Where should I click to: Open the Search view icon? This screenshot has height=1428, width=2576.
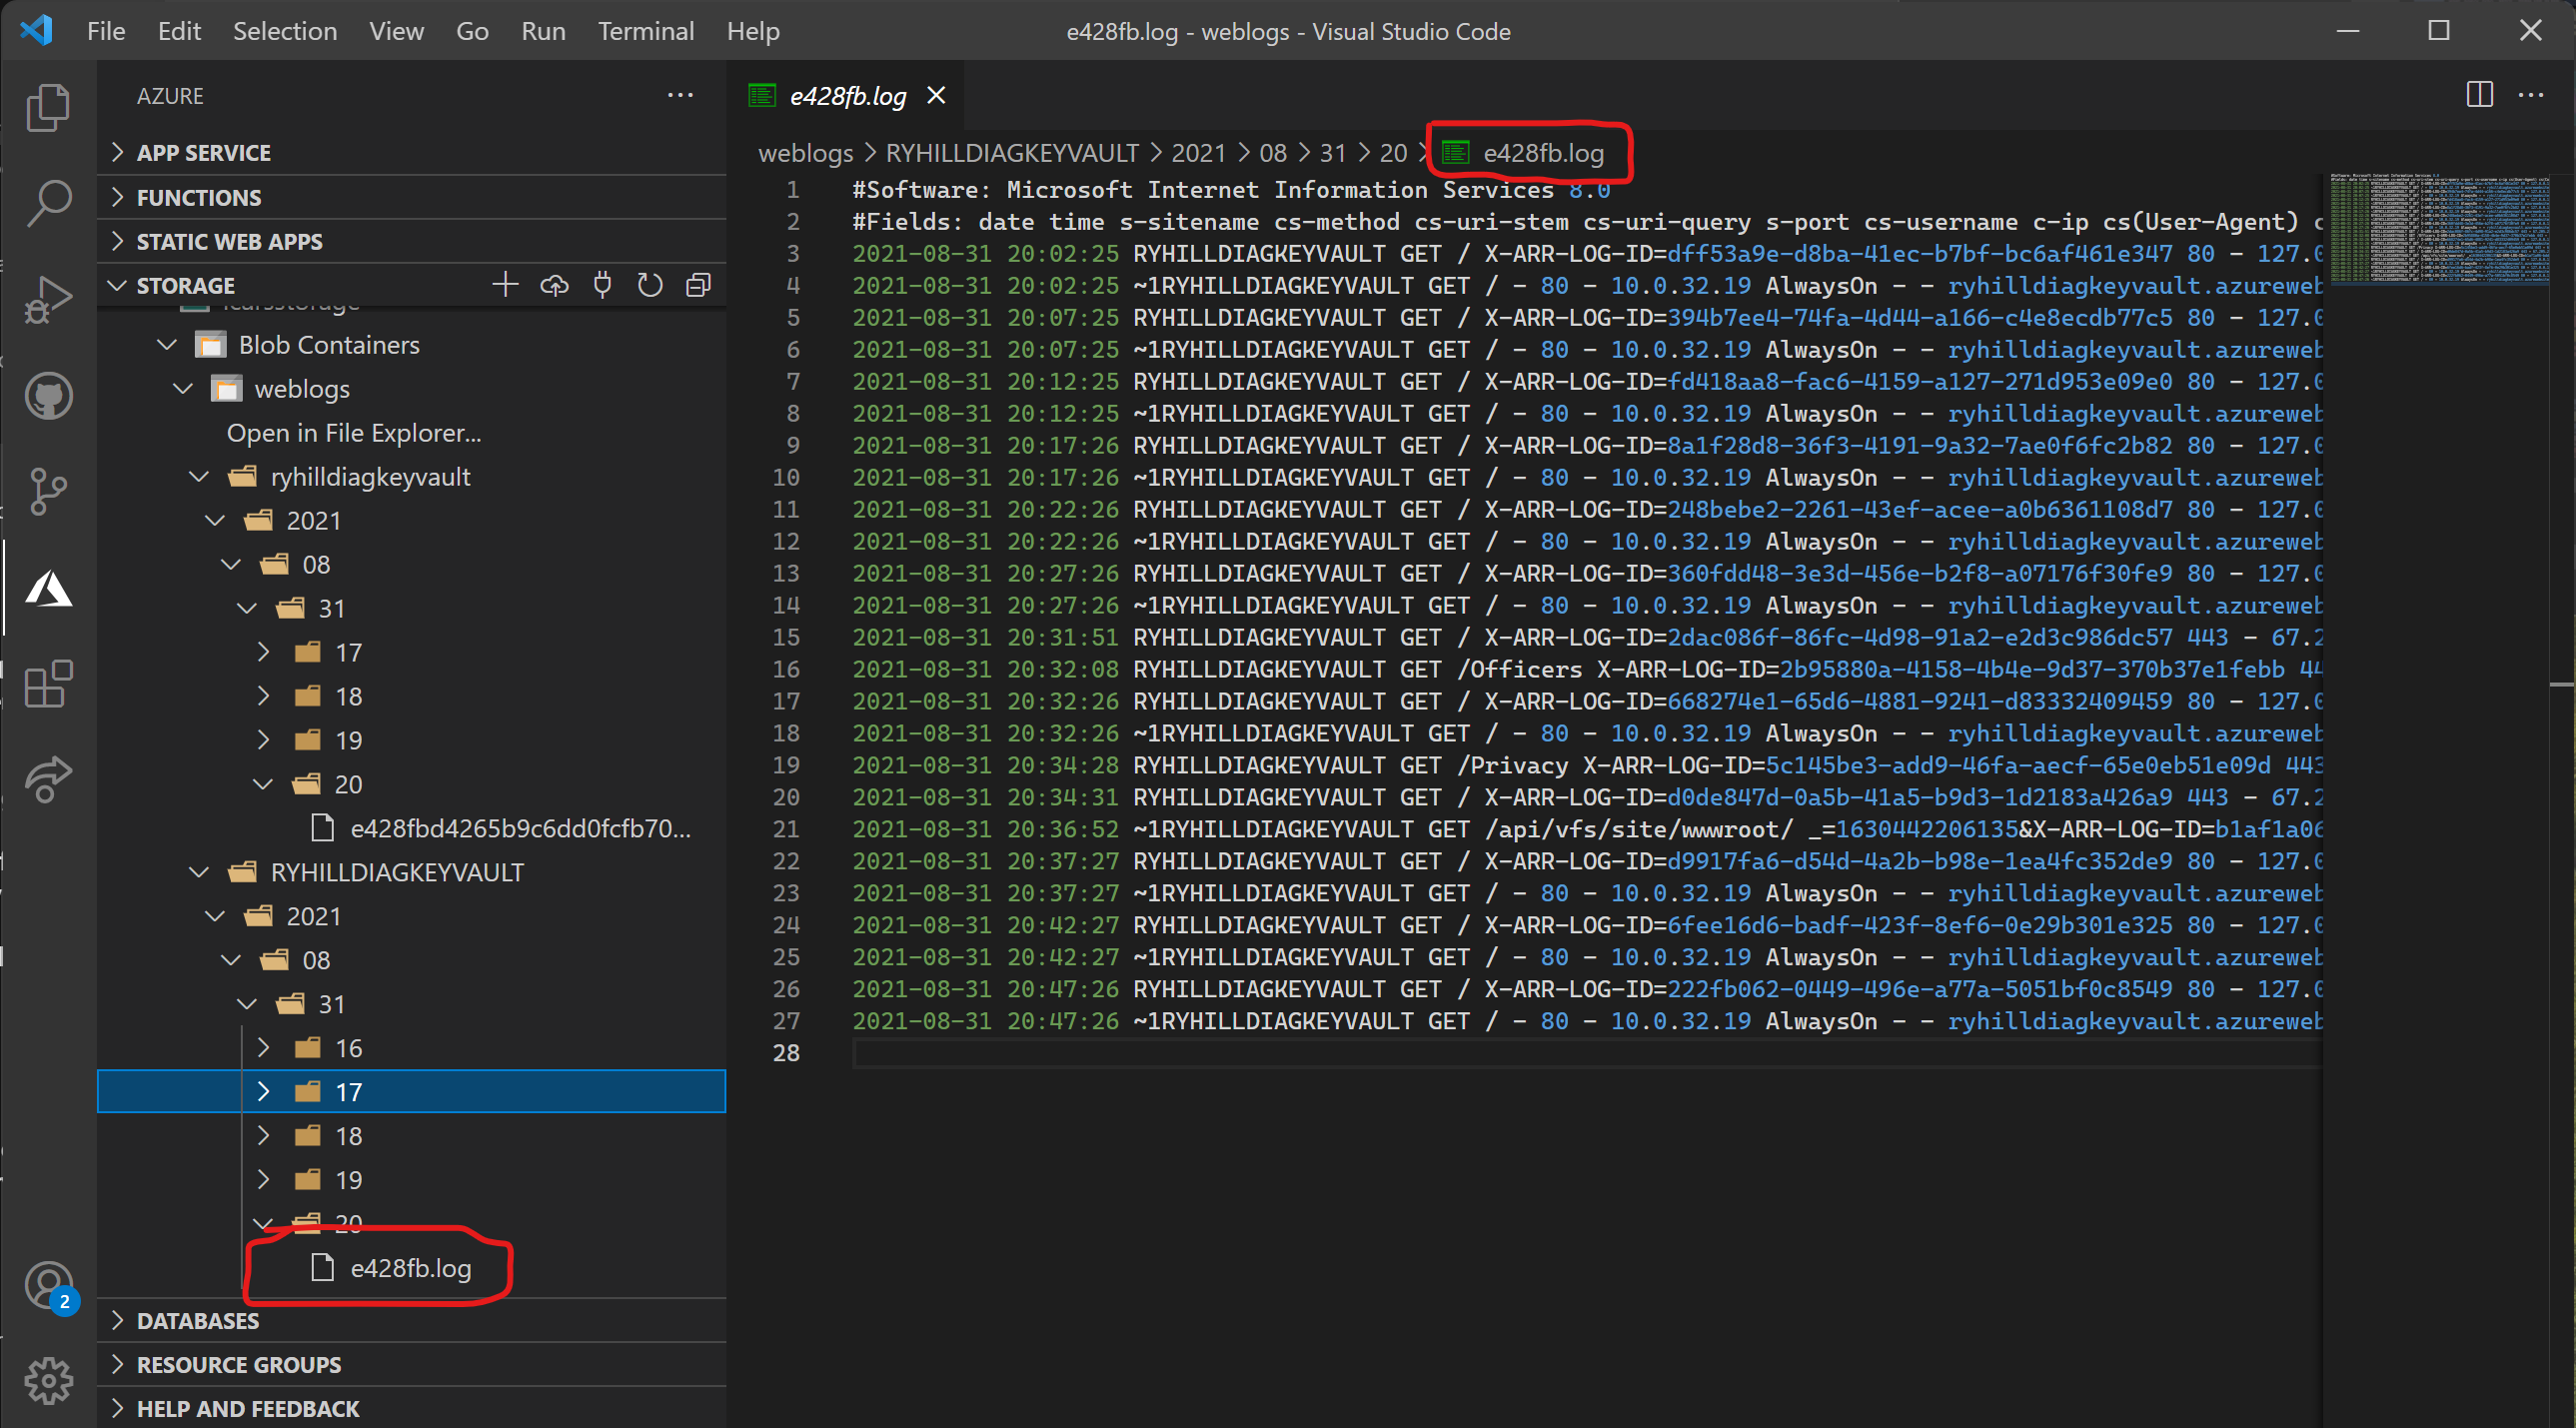48,203
